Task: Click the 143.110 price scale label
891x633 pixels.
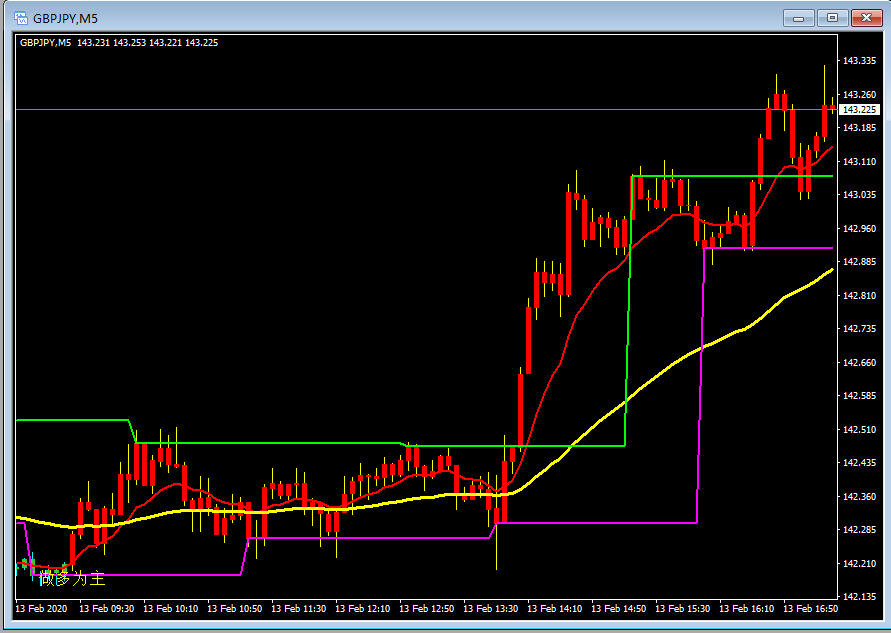Action: coord(859,161)
